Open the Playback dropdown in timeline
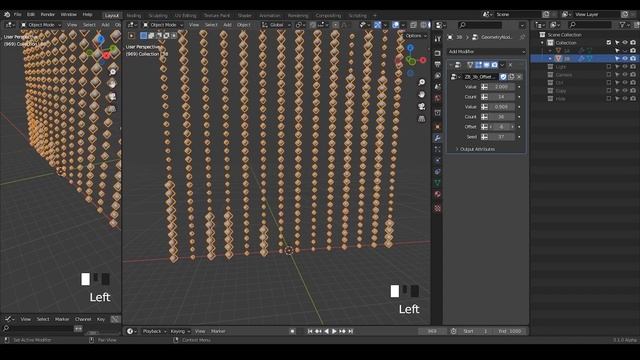This screenshot has width=640, height=360. (154, 331)
